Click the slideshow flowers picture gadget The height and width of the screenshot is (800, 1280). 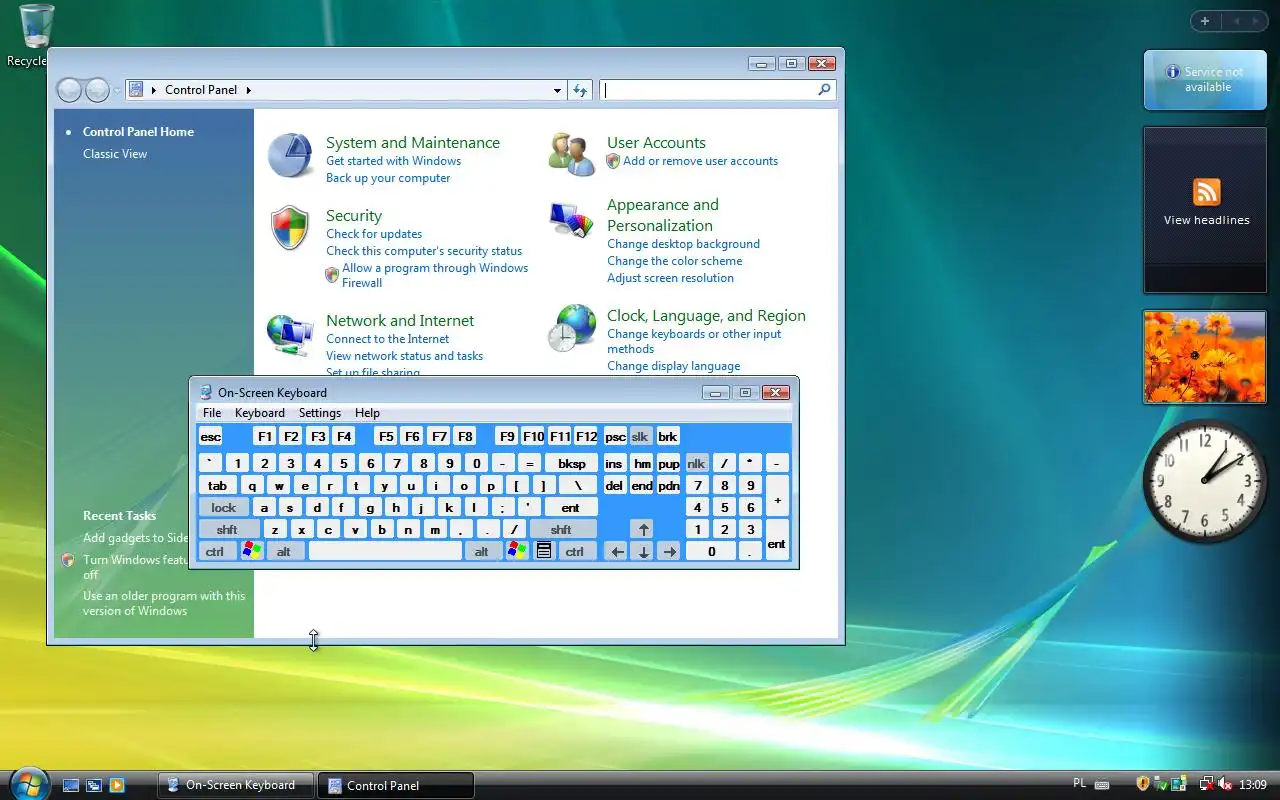tap(1205, 357)
